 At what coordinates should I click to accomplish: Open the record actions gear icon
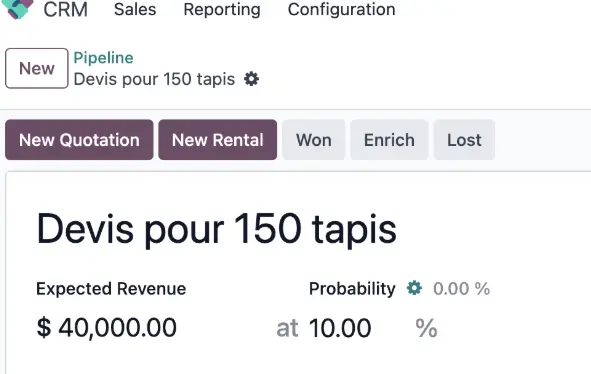pyautogui.click(x=251, y=79)
